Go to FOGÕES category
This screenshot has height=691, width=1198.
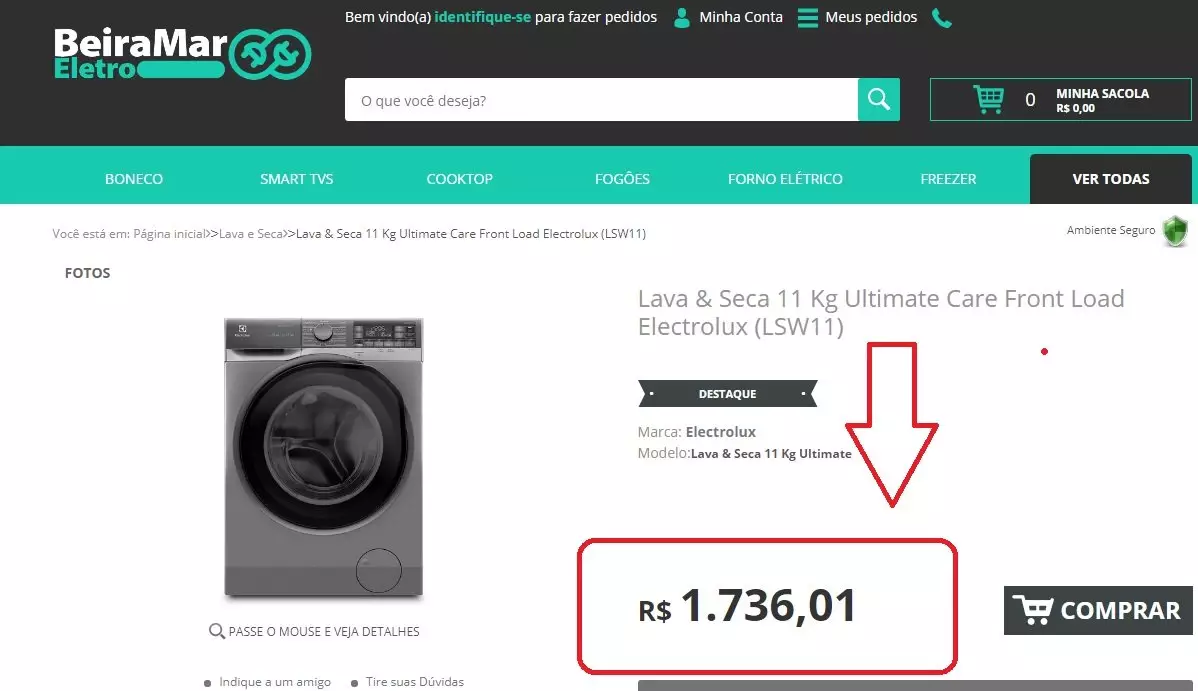pos(622,179)
